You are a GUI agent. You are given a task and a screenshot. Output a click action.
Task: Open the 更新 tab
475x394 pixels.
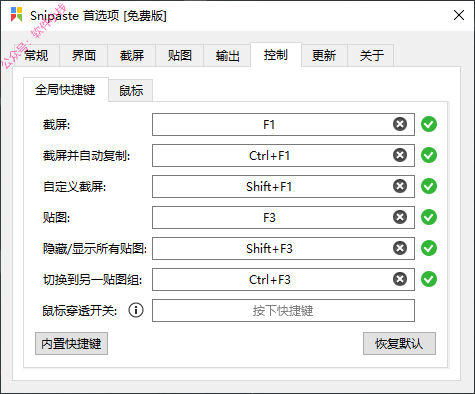coord(324,55)
